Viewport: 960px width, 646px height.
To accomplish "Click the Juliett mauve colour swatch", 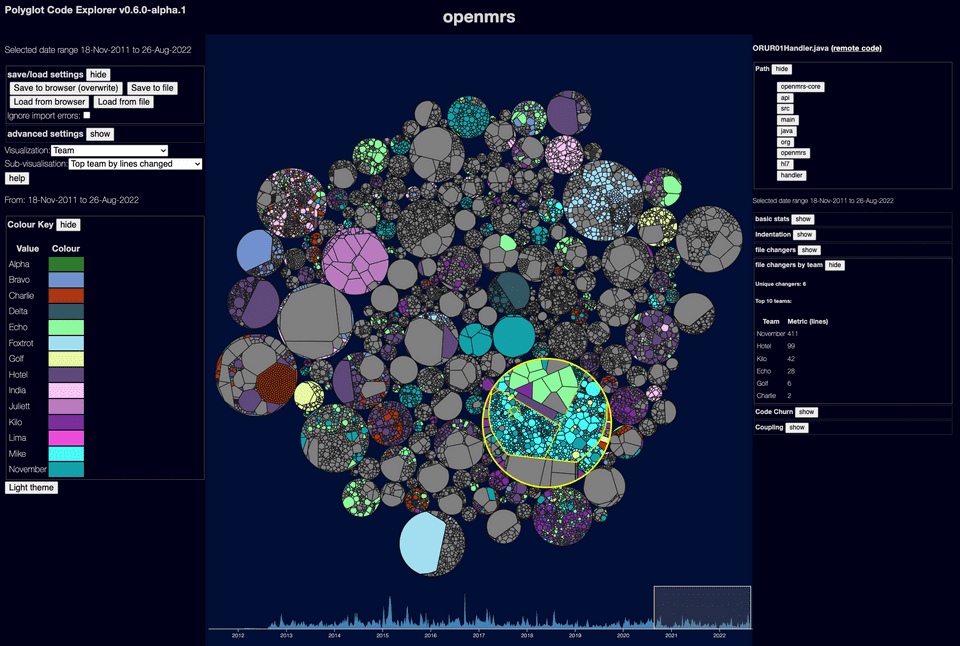I will point(66,406).
